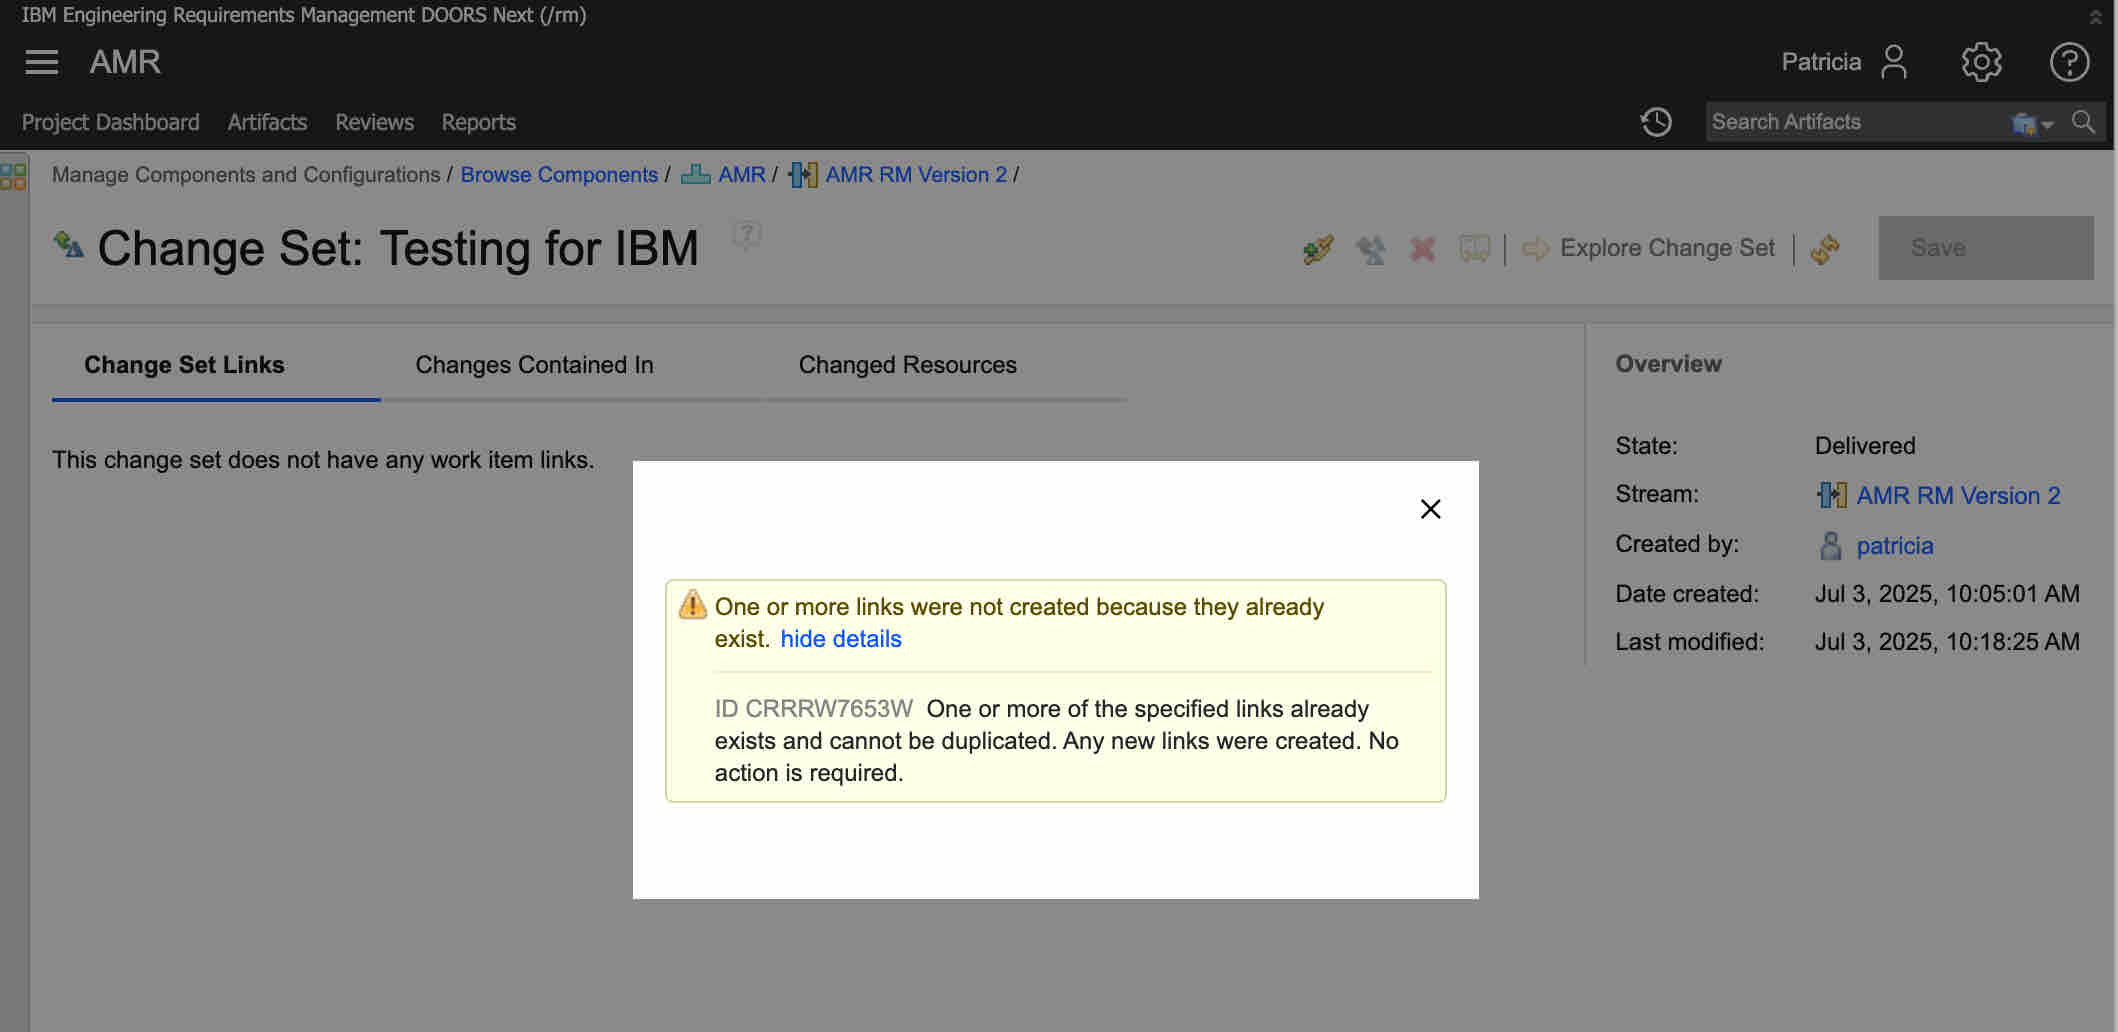Image resolution: width=2118 pixels, height=1032 pixels.
Task: Collapse the banner with double chevron
Action: pyautogui.click(x=2095, y=16)
